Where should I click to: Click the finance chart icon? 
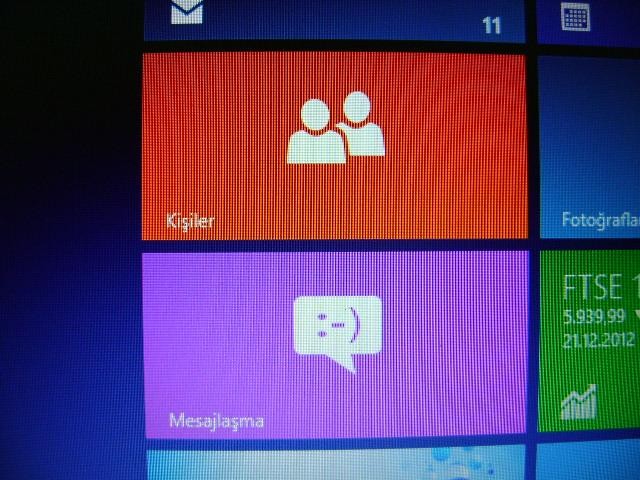[579, 402]
